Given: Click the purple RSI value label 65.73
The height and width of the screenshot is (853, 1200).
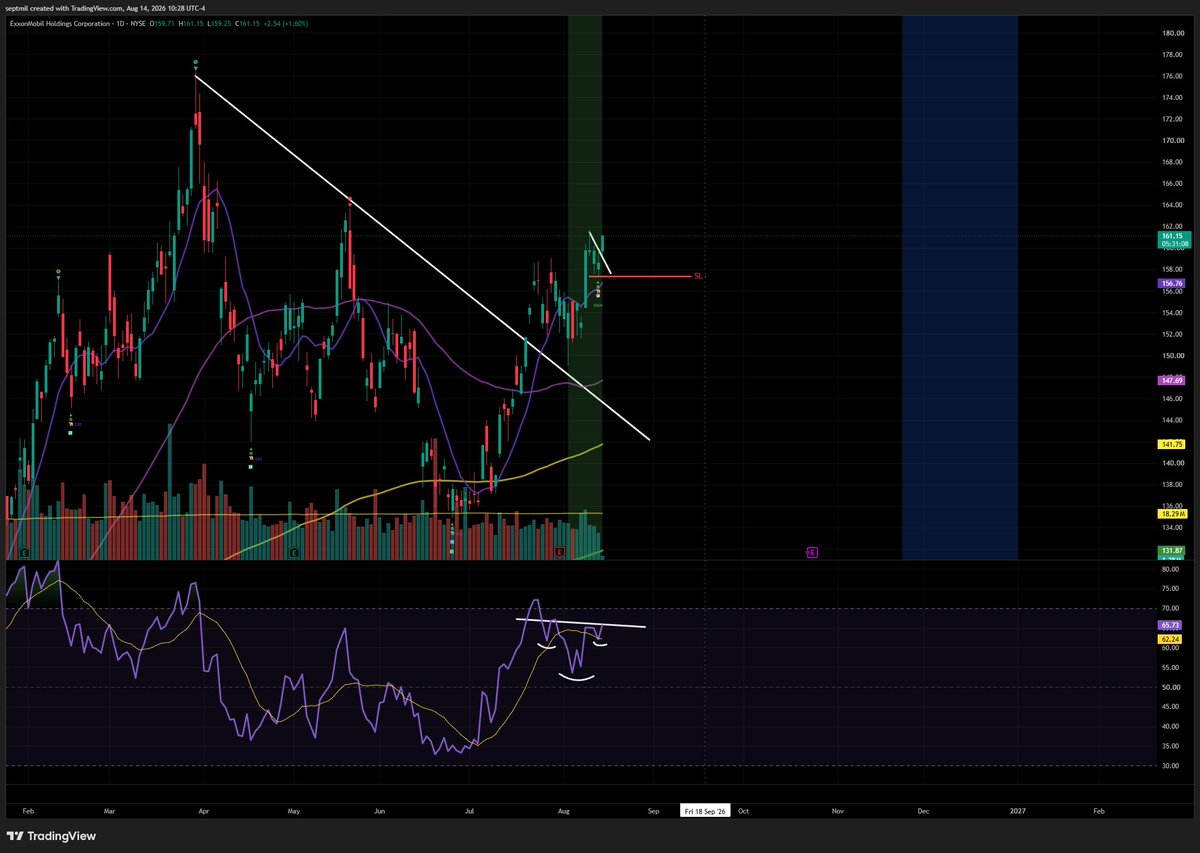Looking at the screenshot, I should (1171, 624).
